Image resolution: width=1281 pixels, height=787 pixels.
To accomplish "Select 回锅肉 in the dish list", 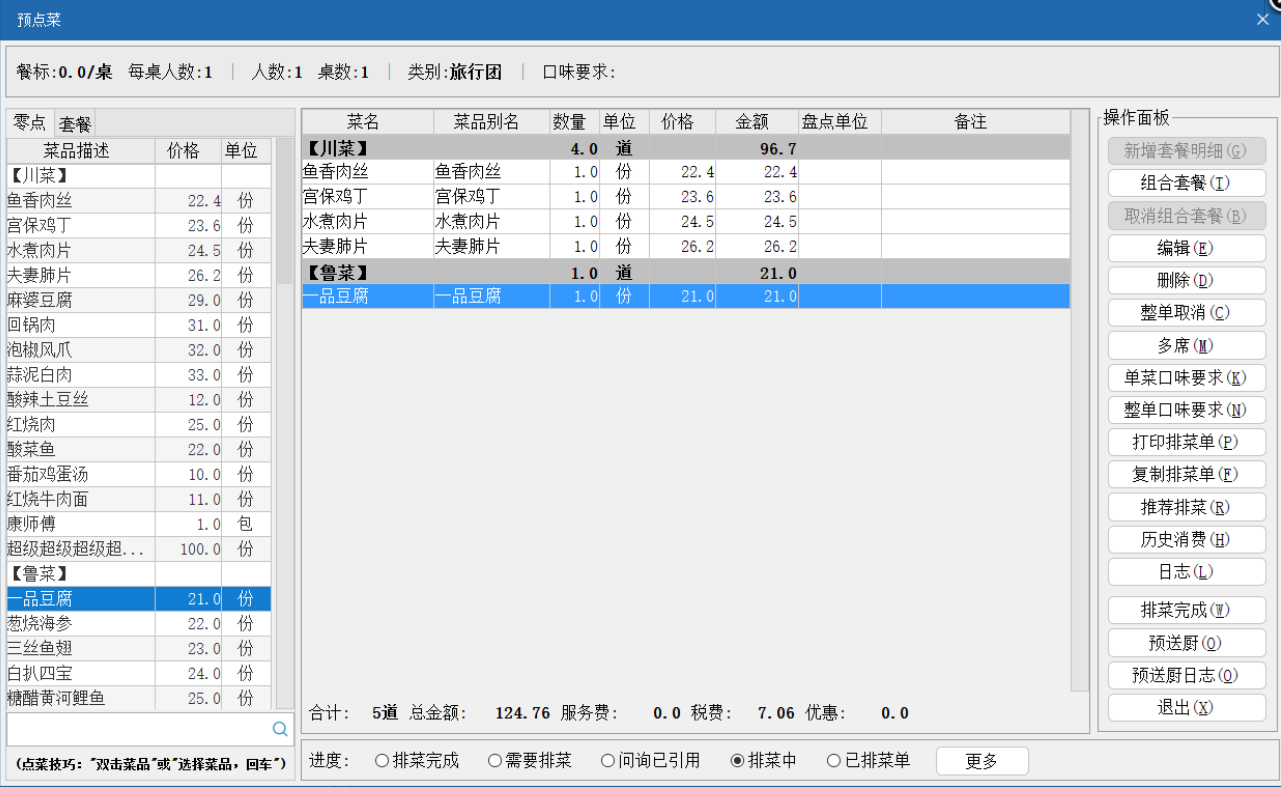I will (139, 325).
